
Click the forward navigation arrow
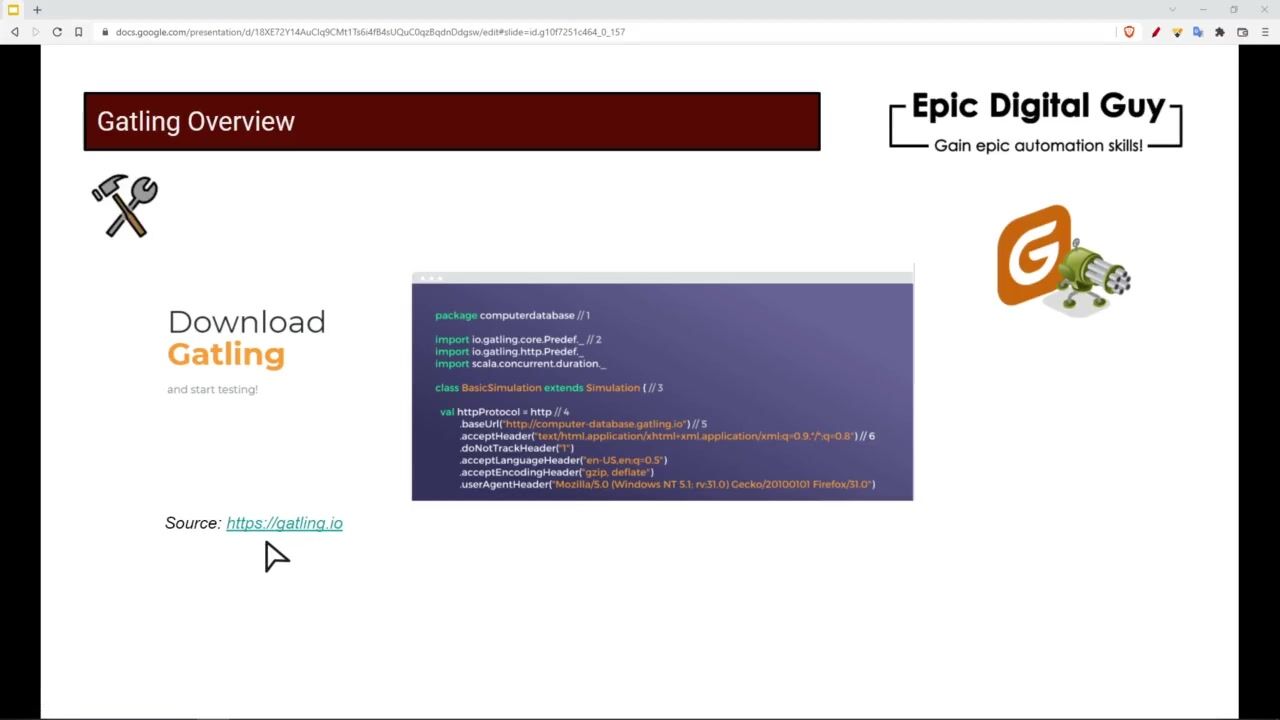[35, 32]
